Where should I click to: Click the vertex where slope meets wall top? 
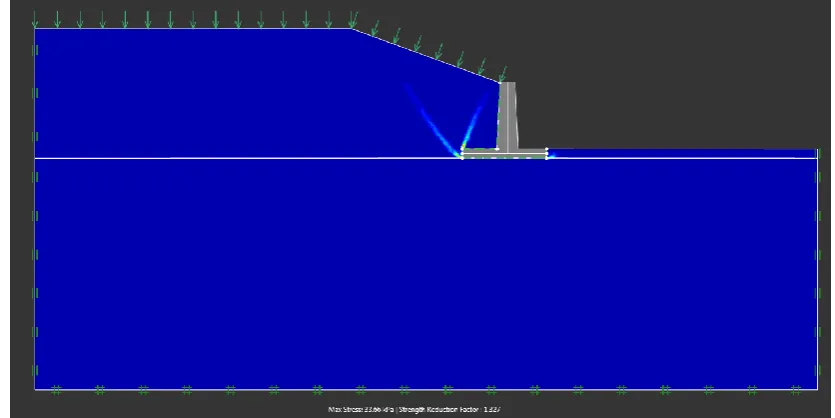(x=500, y=82)
